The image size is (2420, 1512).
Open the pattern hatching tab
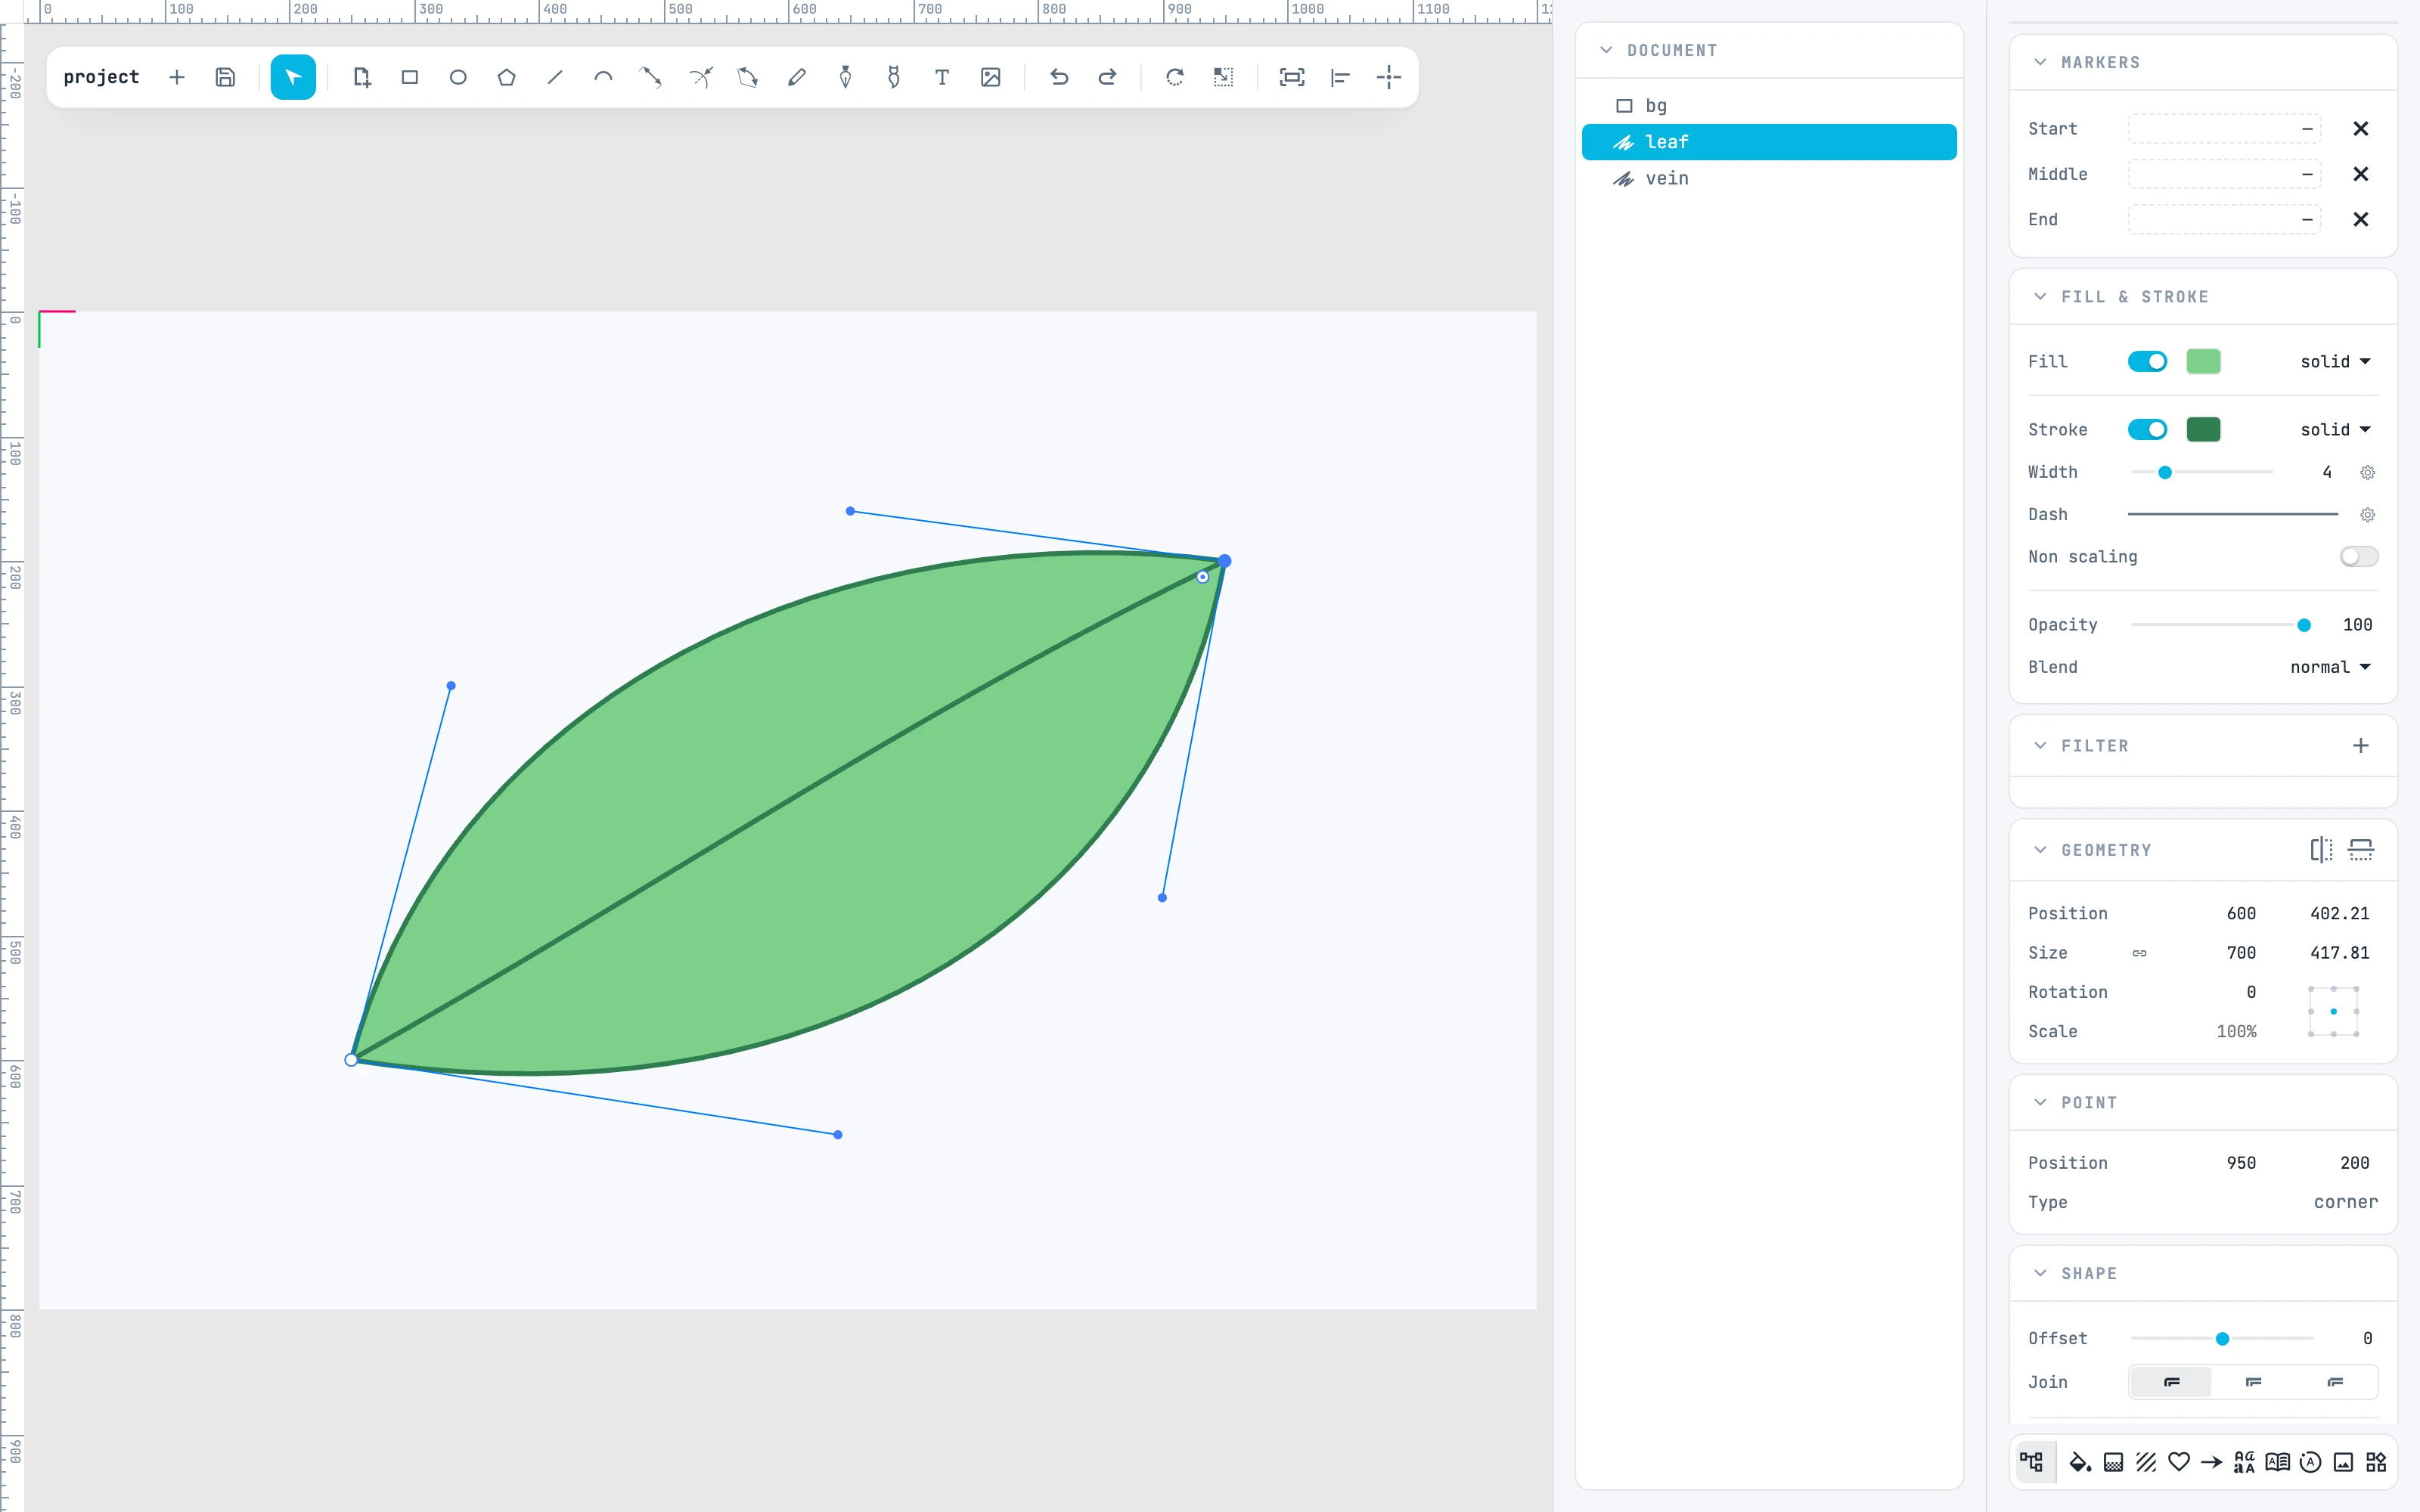[2146, 1462]
